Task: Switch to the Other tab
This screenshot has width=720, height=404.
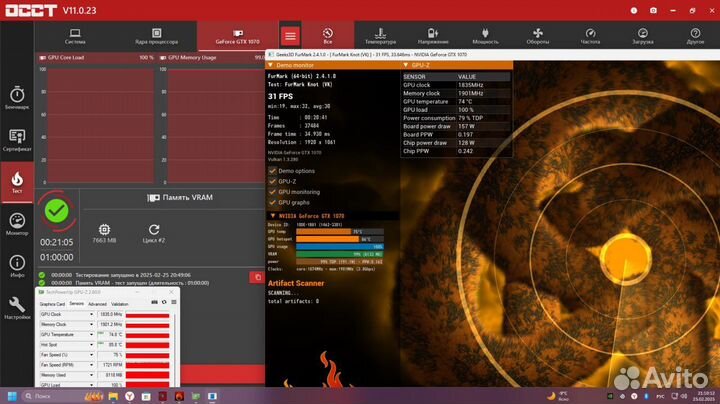Action: pos(695,36)
